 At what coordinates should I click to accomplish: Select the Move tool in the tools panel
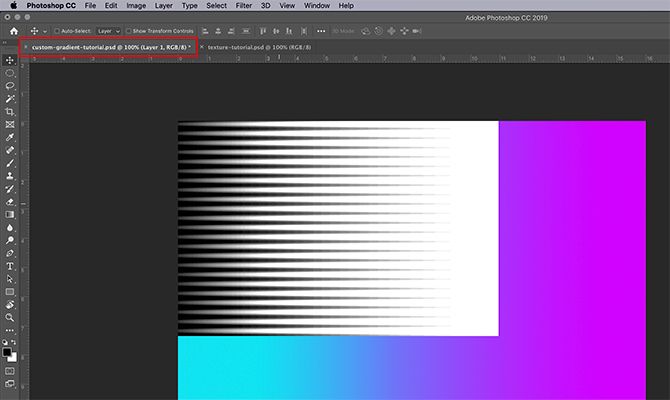pos(10,60)
